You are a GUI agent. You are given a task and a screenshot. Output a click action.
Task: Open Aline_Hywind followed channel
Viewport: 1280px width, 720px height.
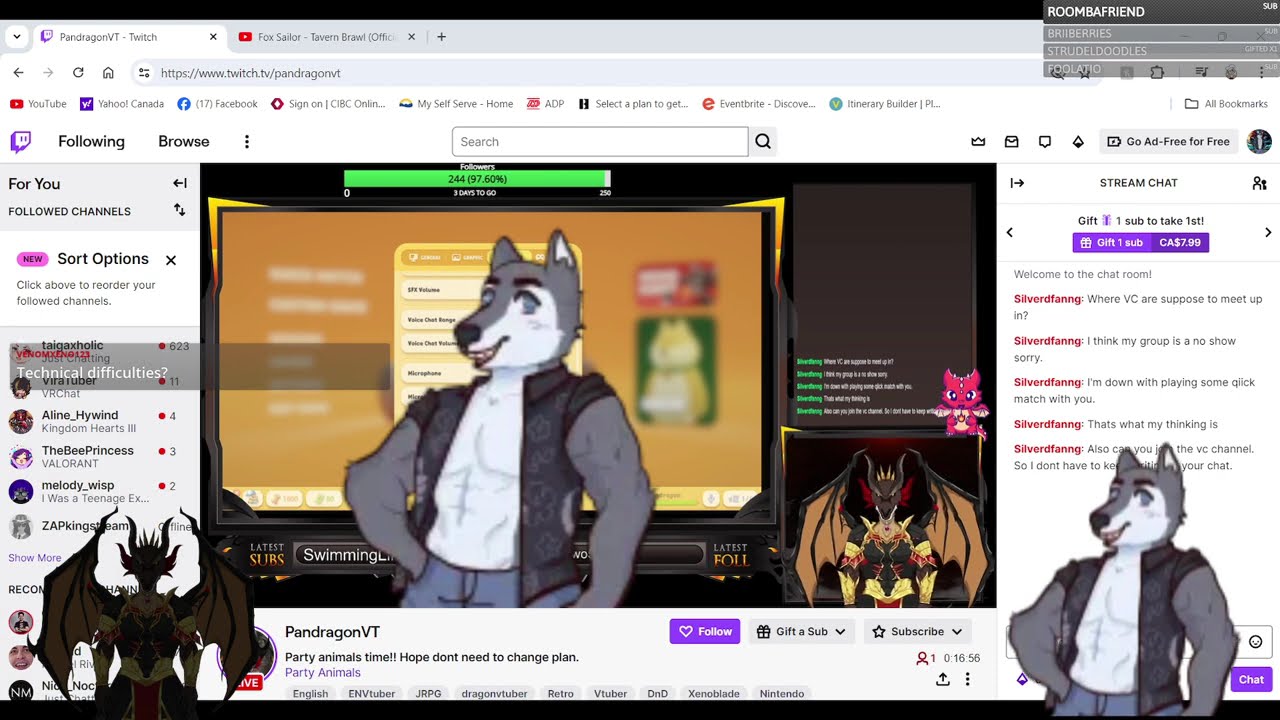pyautogui.click(x=100, y=421)
